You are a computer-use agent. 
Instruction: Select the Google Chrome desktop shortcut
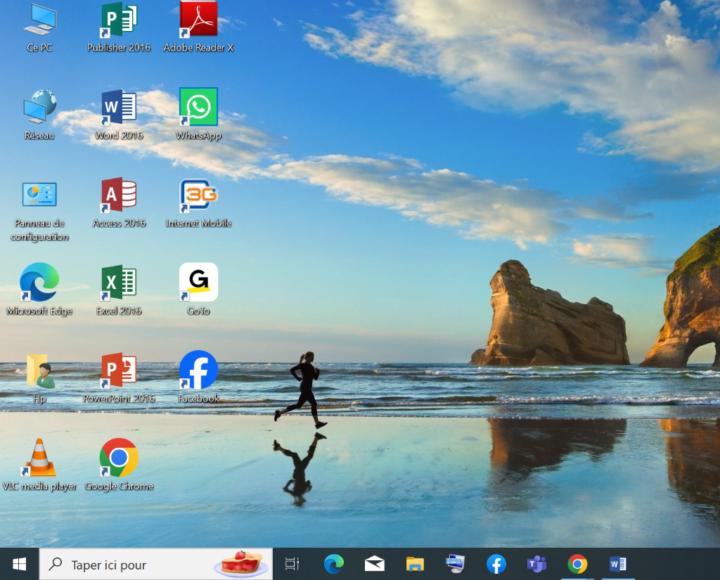pos(118,459)
